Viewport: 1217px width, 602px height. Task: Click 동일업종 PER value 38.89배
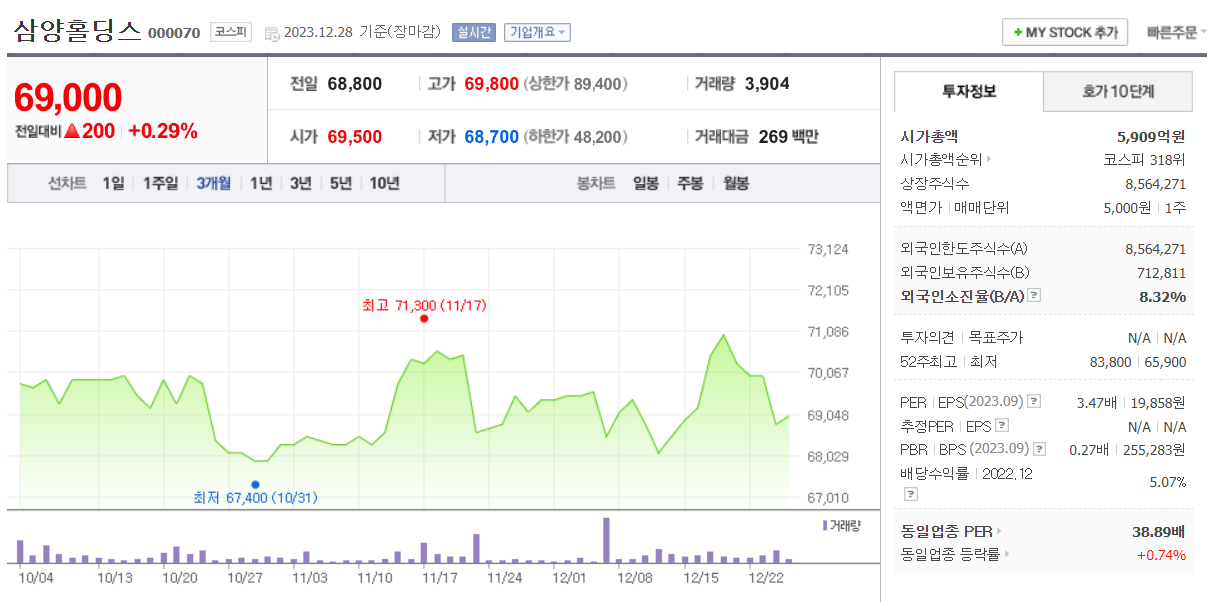point(1159,531)
